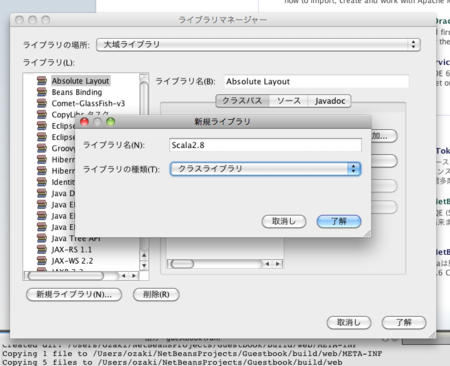
Task: Select the Absolute Layout library icon
Action: tap(42, 81)
